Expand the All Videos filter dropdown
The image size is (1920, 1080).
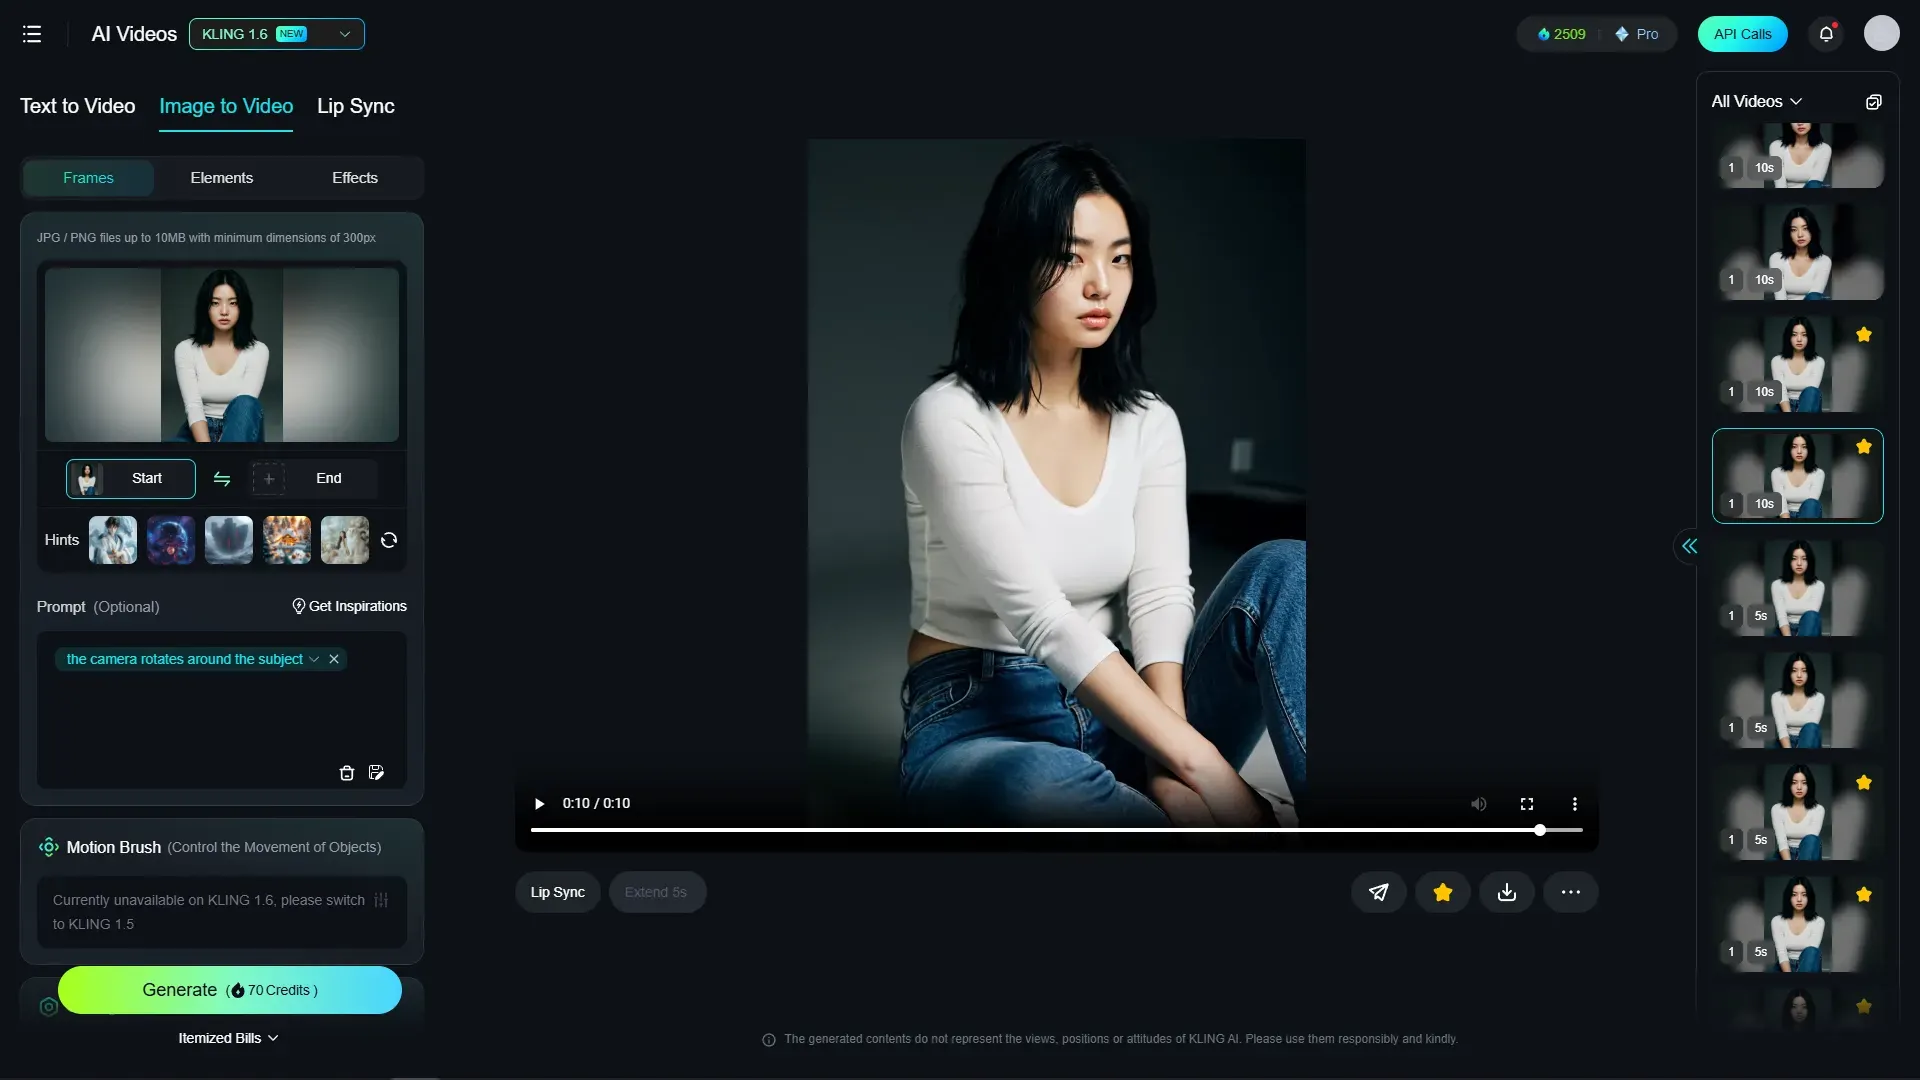(1757, 102)
